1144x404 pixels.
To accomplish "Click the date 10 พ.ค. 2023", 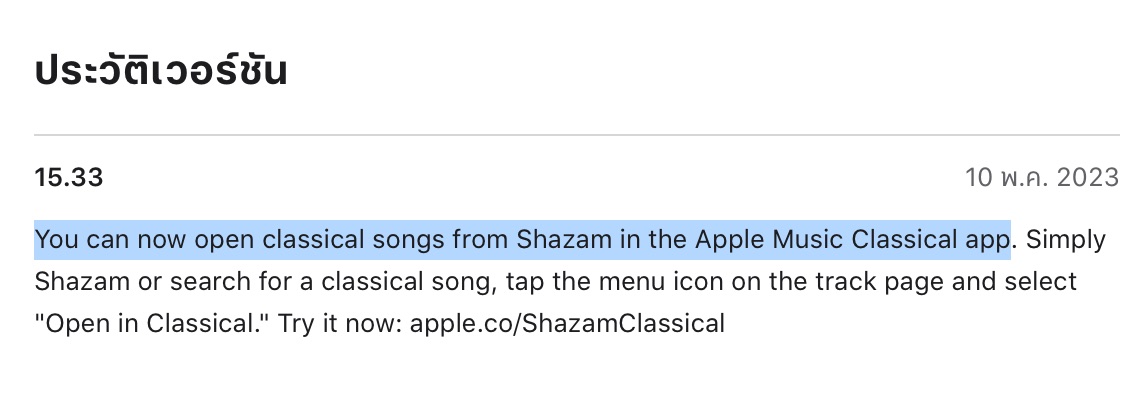I will tap(1041, 178).
